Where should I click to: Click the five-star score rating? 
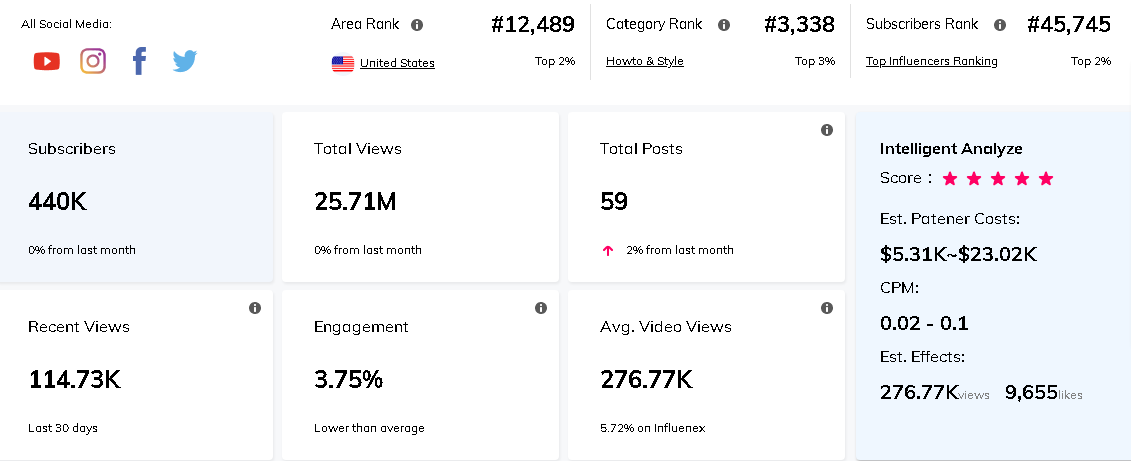997,179
